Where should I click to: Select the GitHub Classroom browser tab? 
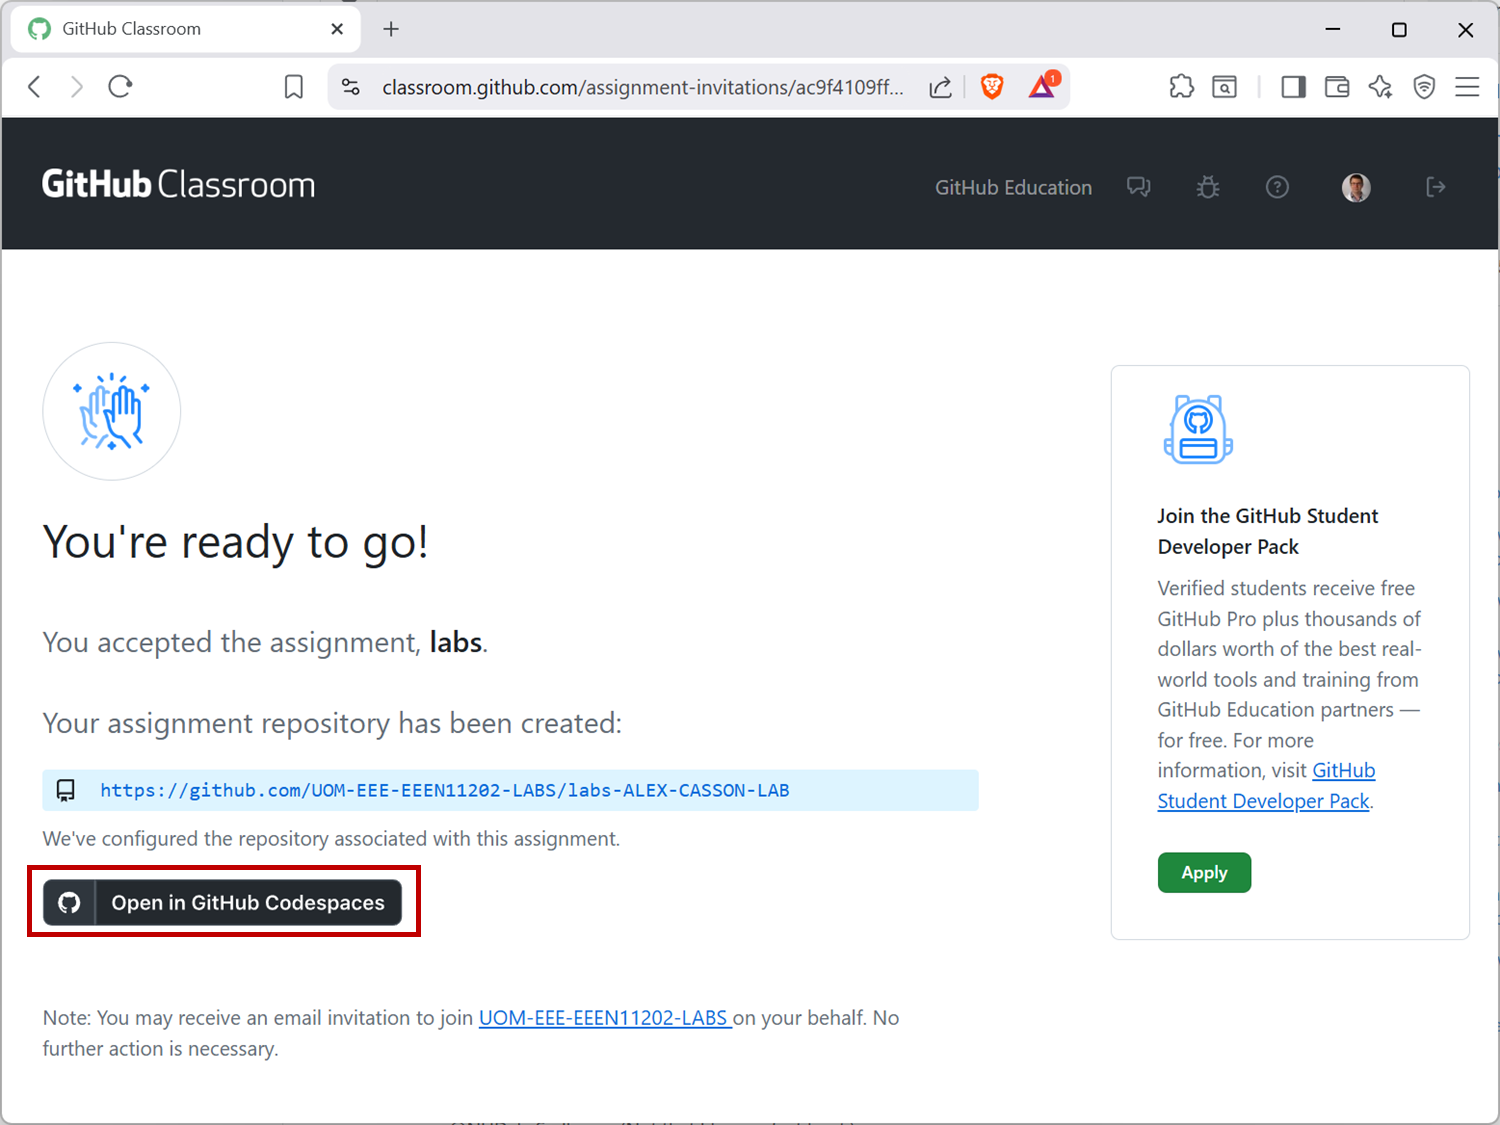(180, 29)
